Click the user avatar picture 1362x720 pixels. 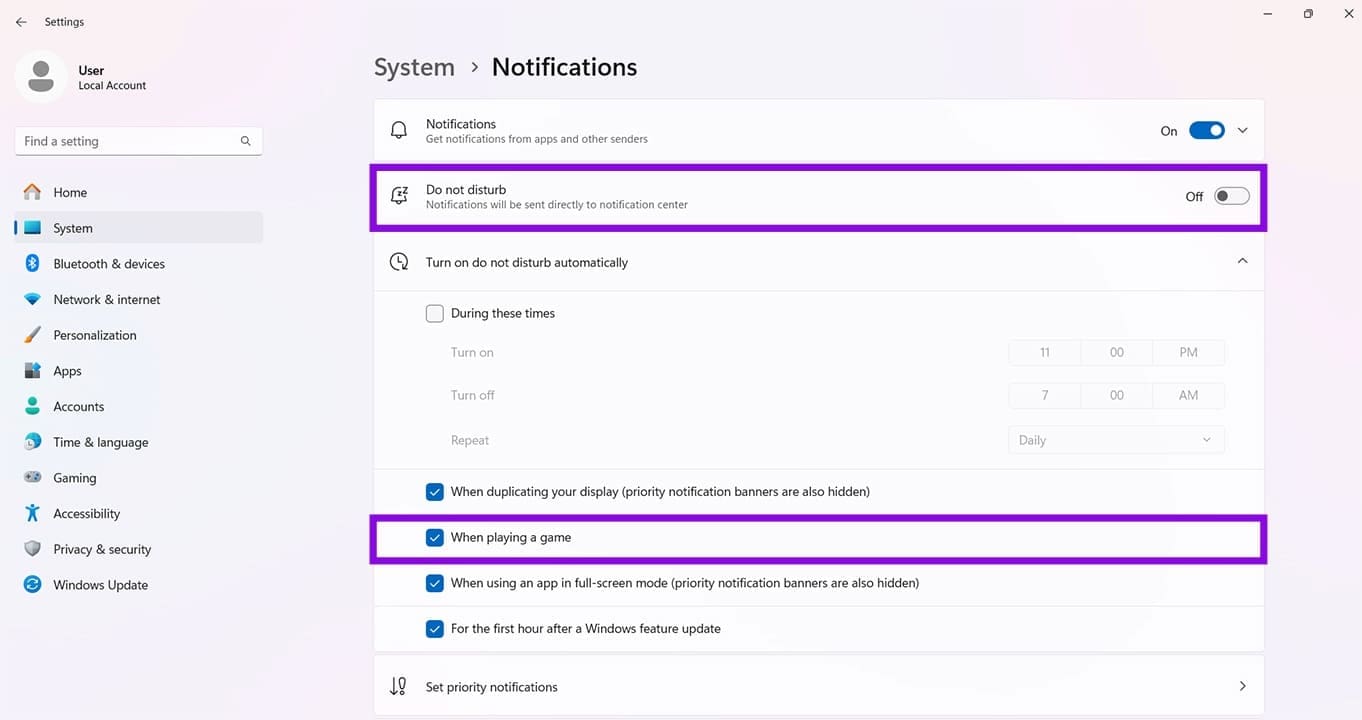tap(41, 76)
